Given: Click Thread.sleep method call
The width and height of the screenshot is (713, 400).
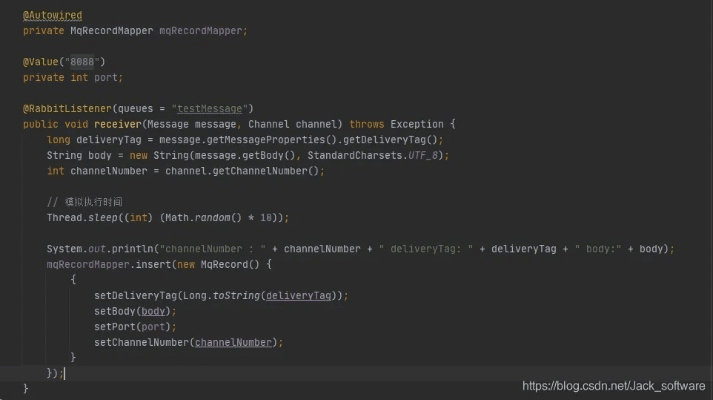Looking at the screenshot, I should [x=85, y=217].
